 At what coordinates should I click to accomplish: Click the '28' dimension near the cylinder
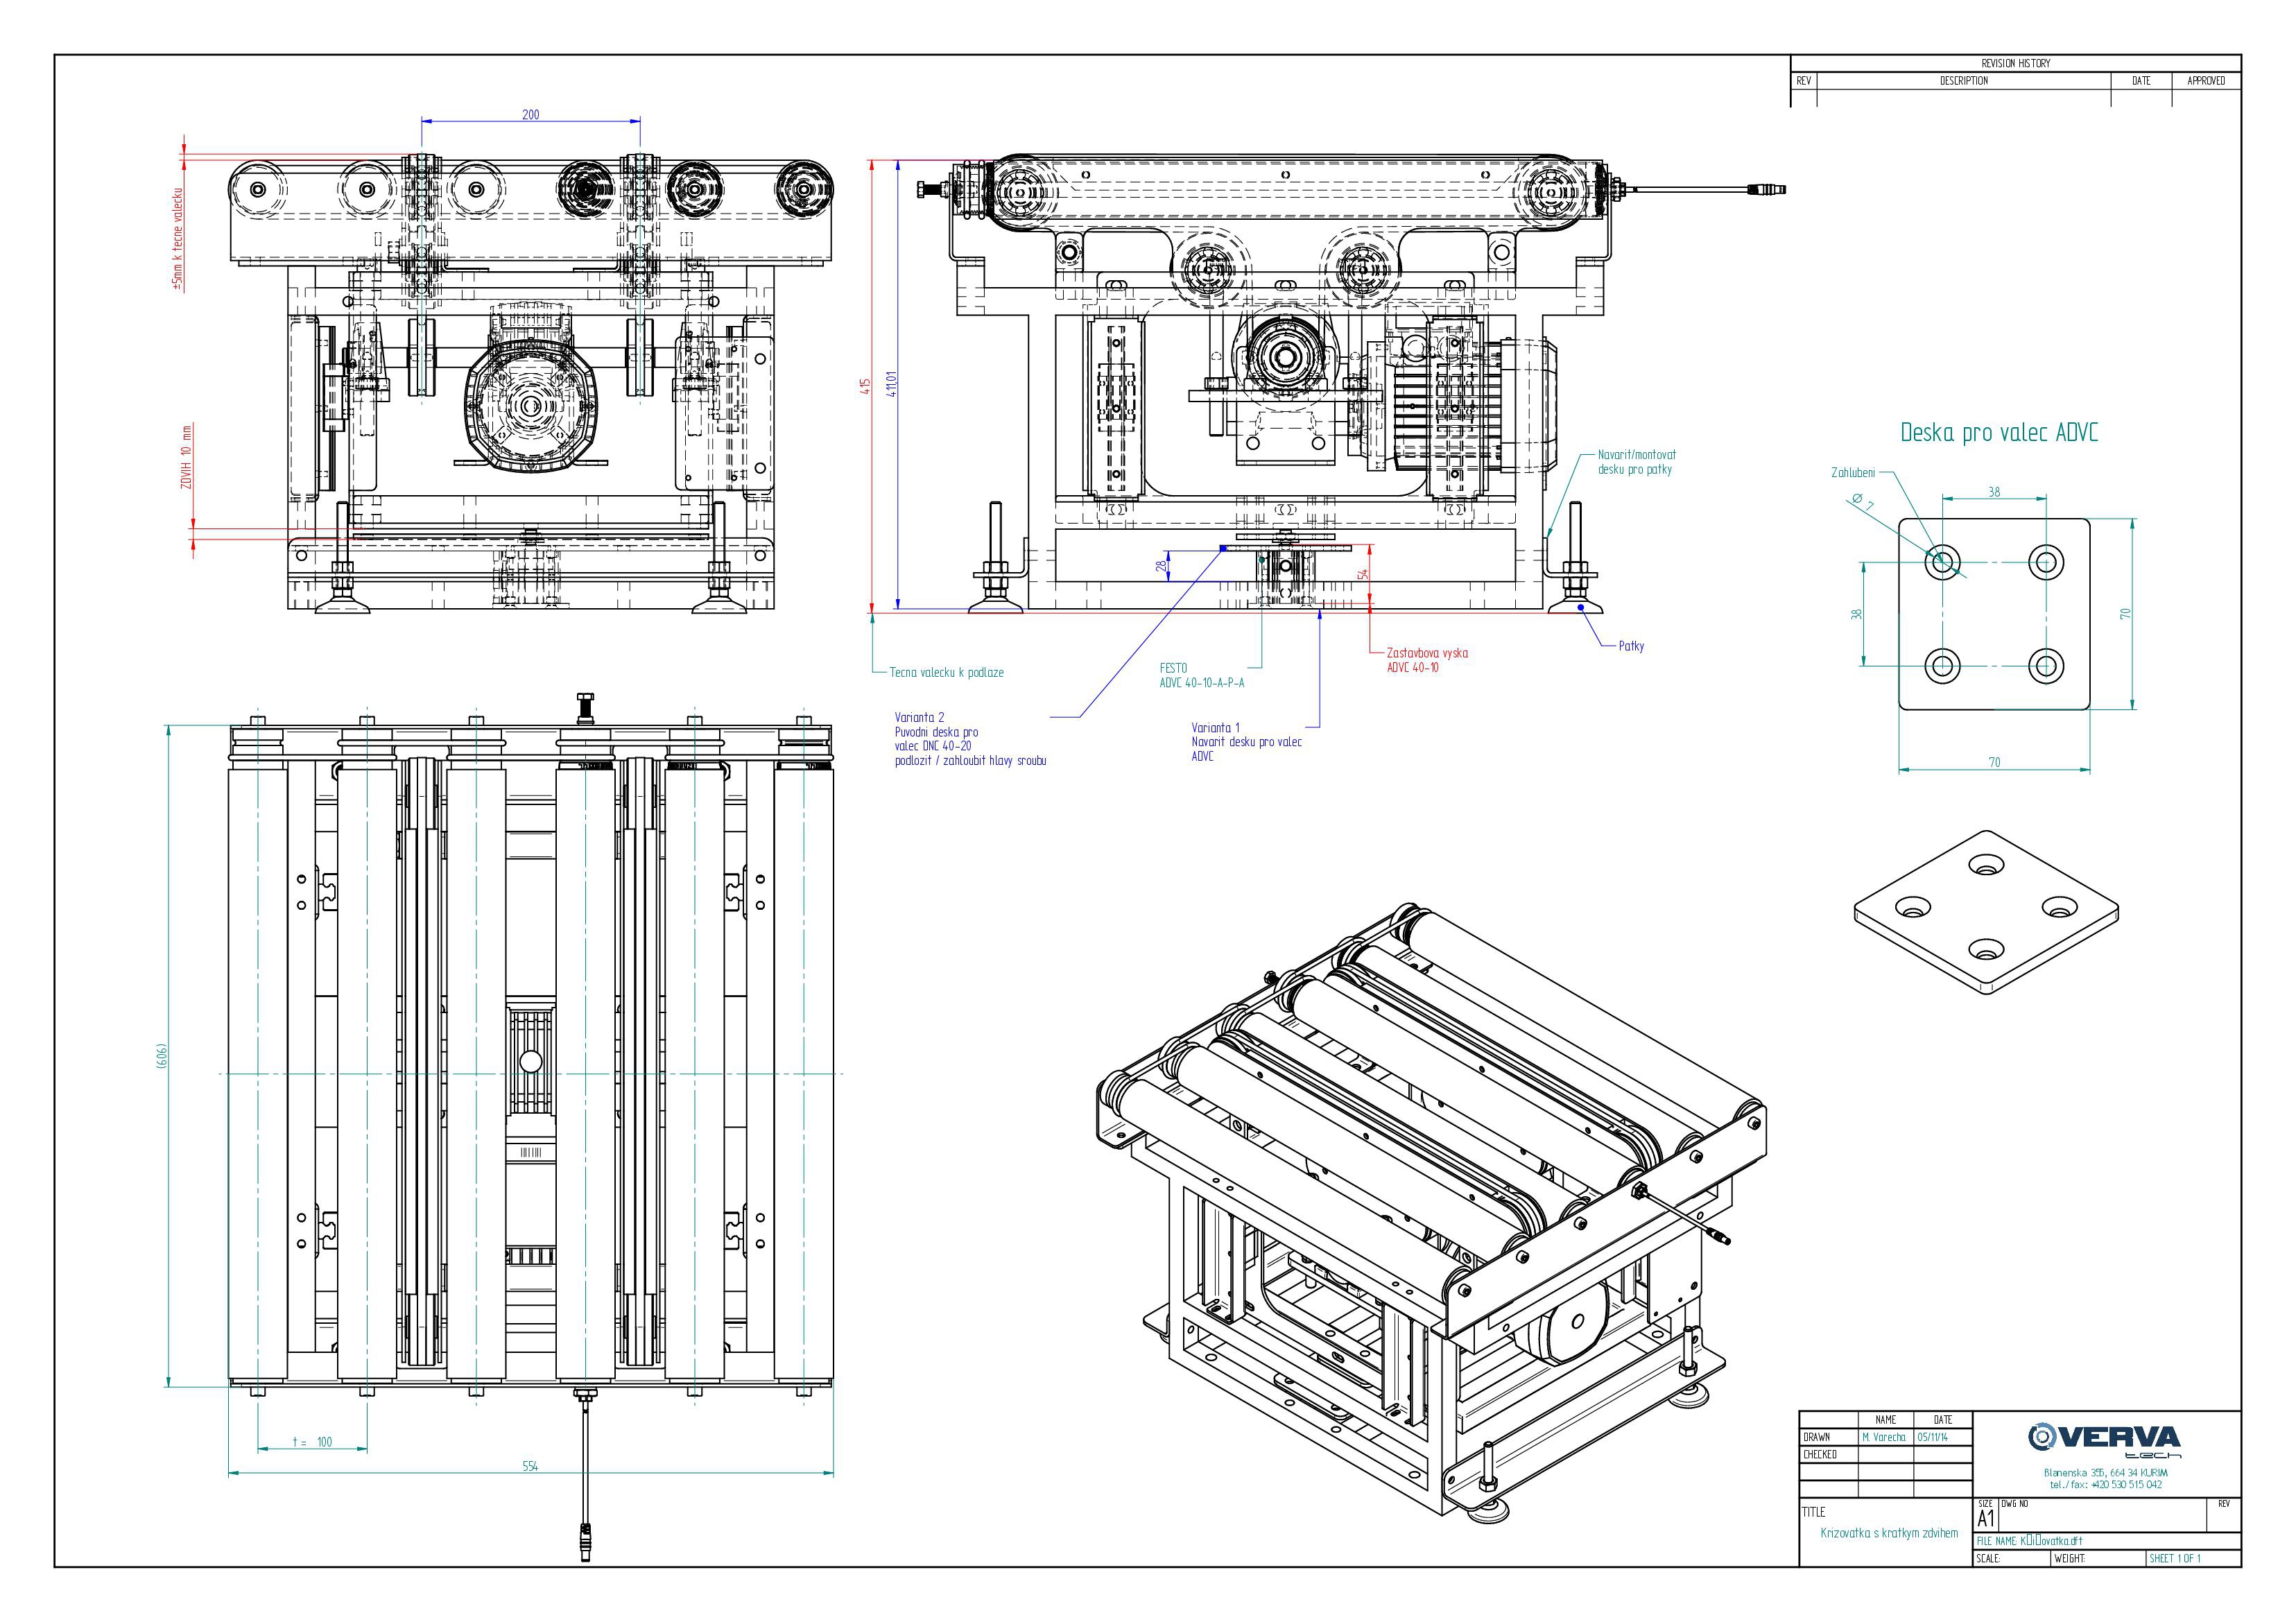(x=1161, y=566)
